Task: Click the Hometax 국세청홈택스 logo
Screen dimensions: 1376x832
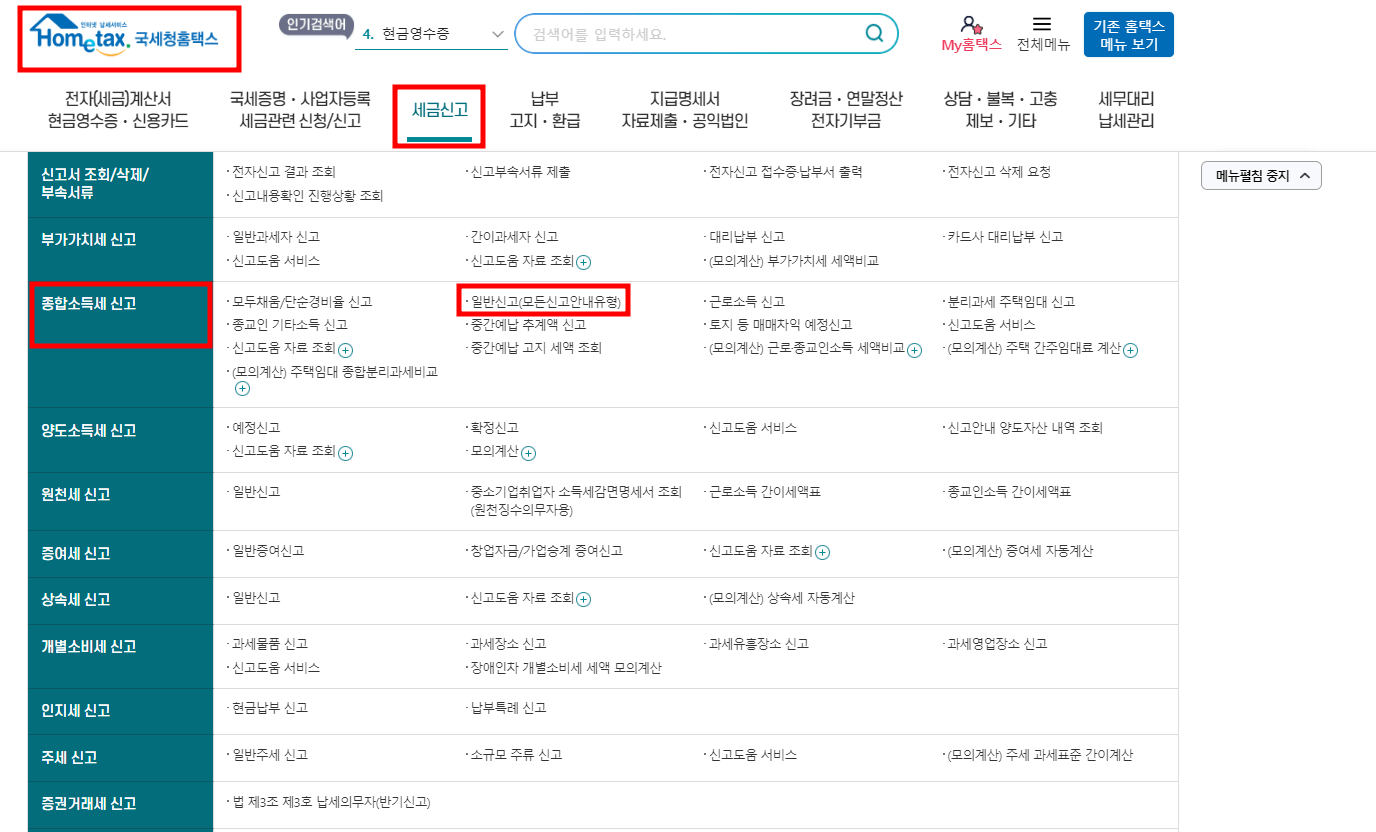Action: click(x=124, y=38)
